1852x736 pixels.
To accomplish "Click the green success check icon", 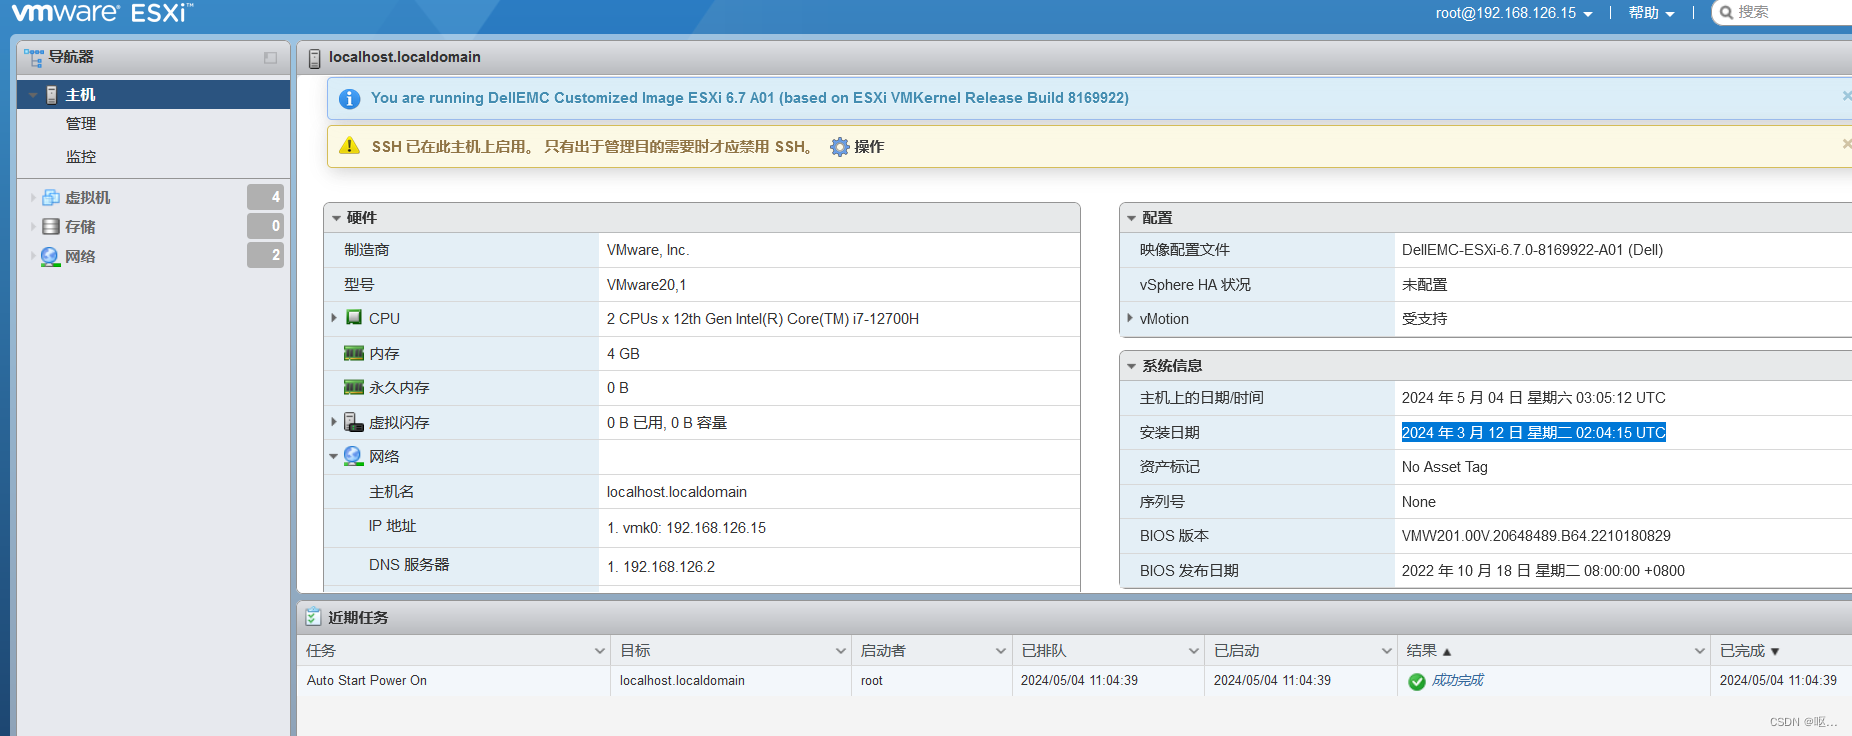I will click(1417, 681).
